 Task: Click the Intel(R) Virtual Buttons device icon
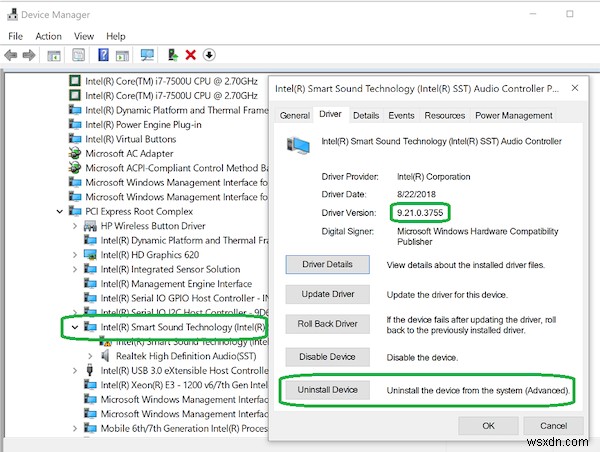[x=75, y=139]
